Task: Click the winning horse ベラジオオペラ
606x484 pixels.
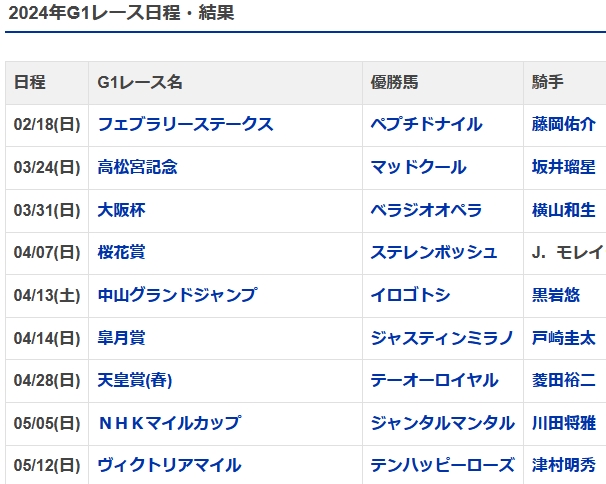Action: click(x=426, y=210)
